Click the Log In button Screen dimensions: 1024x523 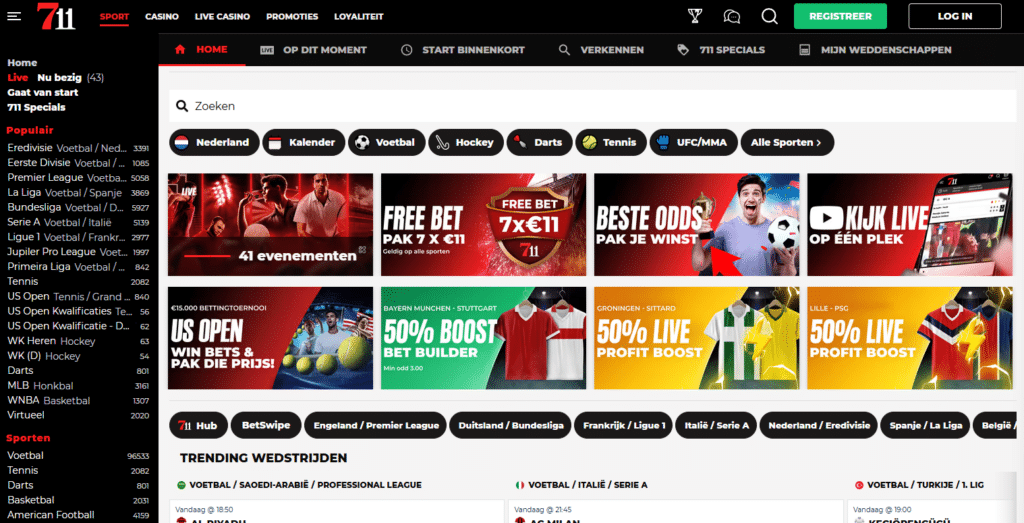(955, 16)
